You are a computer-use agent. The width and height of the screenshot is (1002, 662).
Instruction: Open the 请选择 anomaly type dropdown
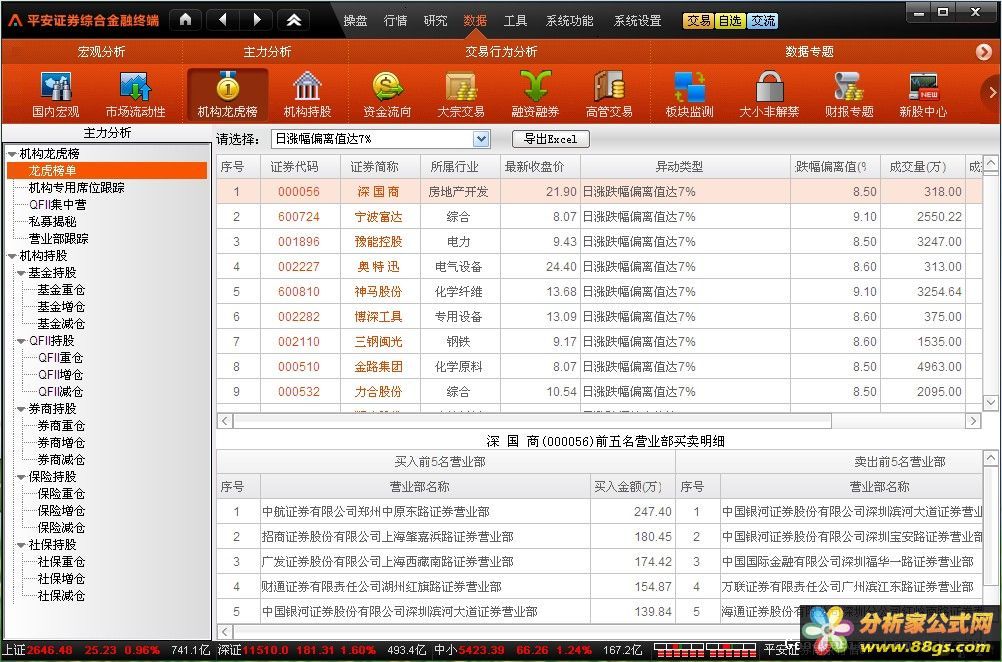pyautogui.click(x=481, y=139)
